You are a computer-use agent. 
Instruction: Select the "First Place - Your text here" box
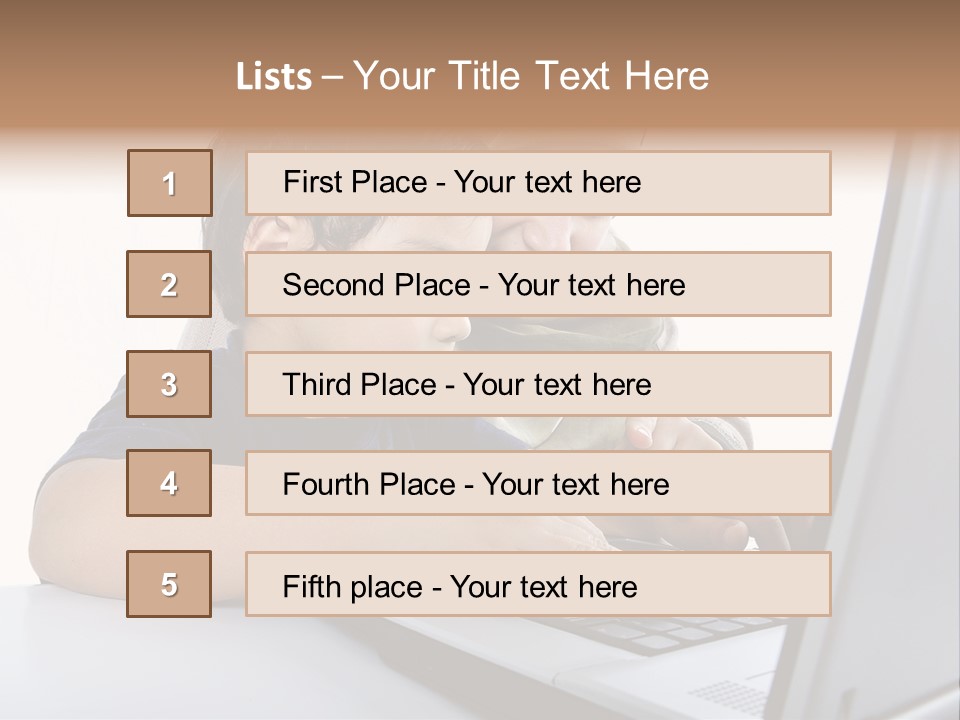538,183
